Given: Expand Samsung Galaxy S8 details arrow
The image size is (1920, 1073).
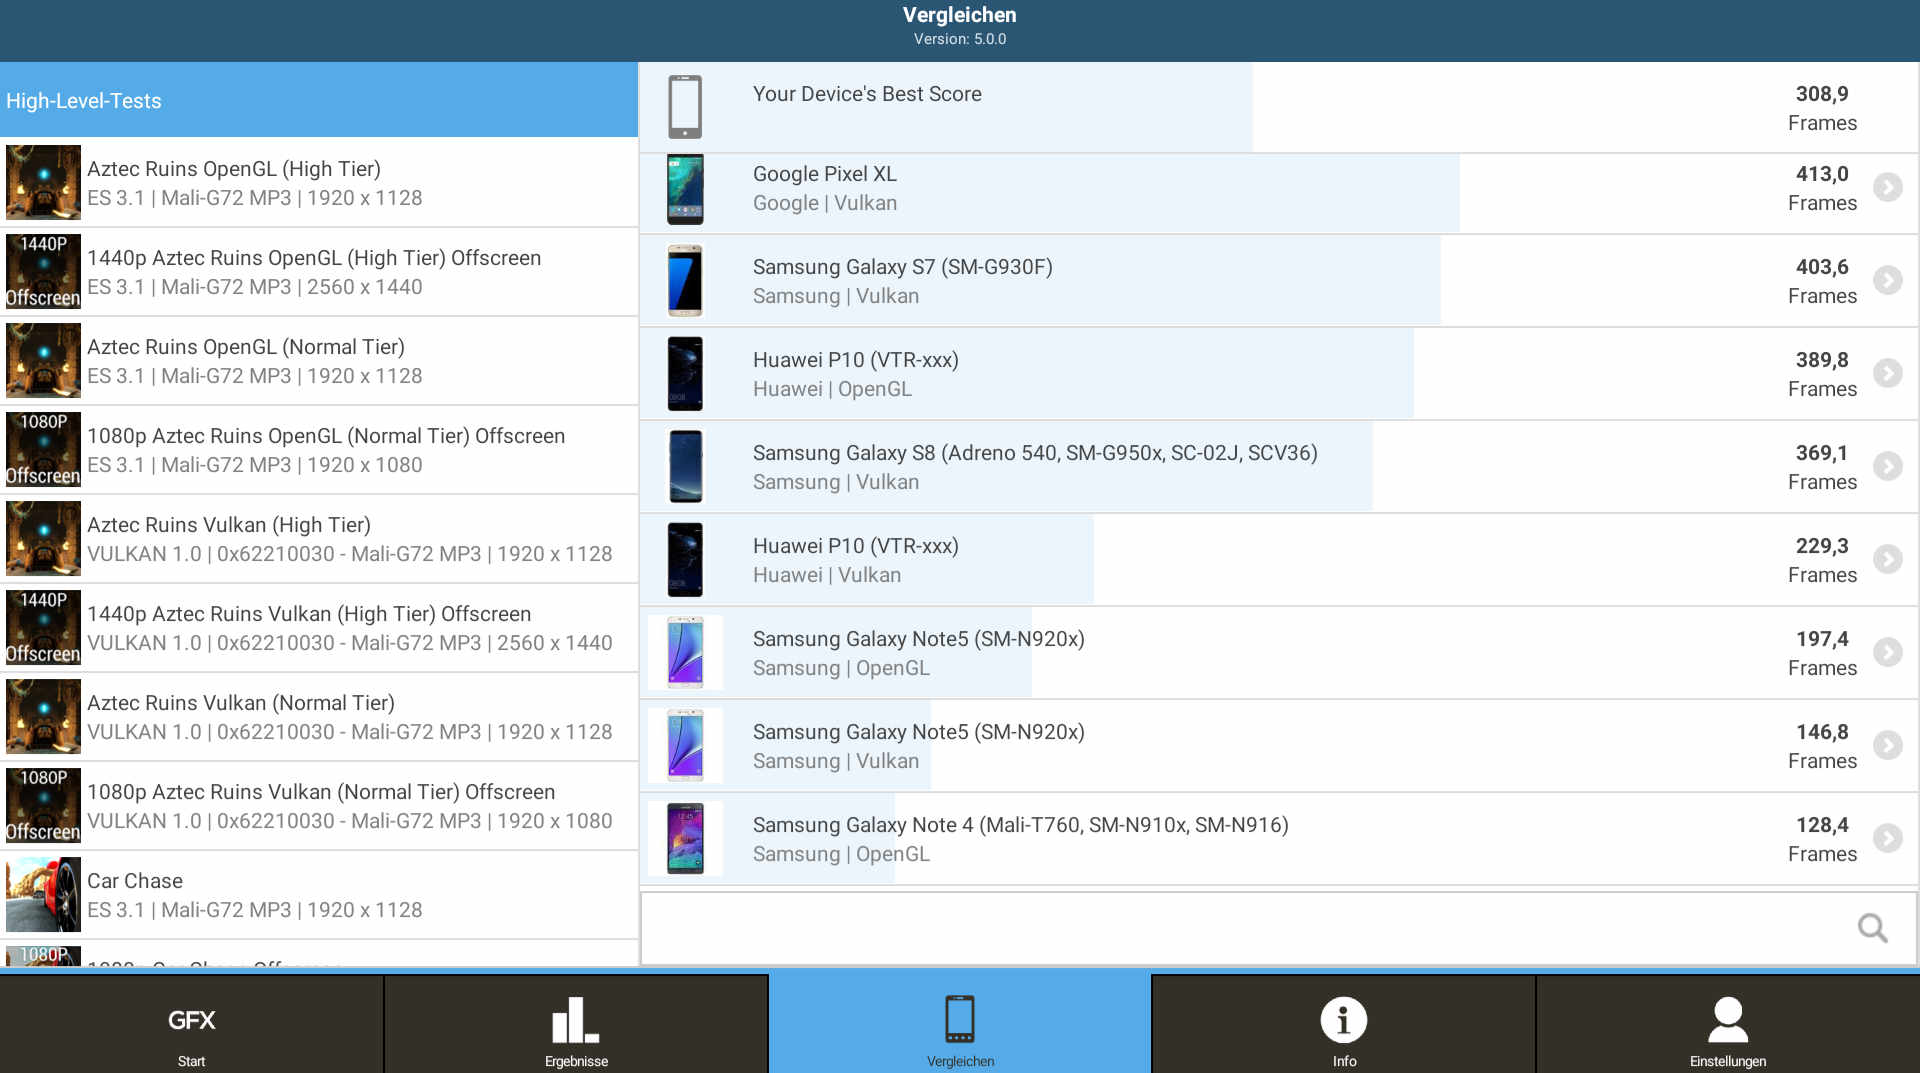Looking at the screenshot, I should point(1887,466).
